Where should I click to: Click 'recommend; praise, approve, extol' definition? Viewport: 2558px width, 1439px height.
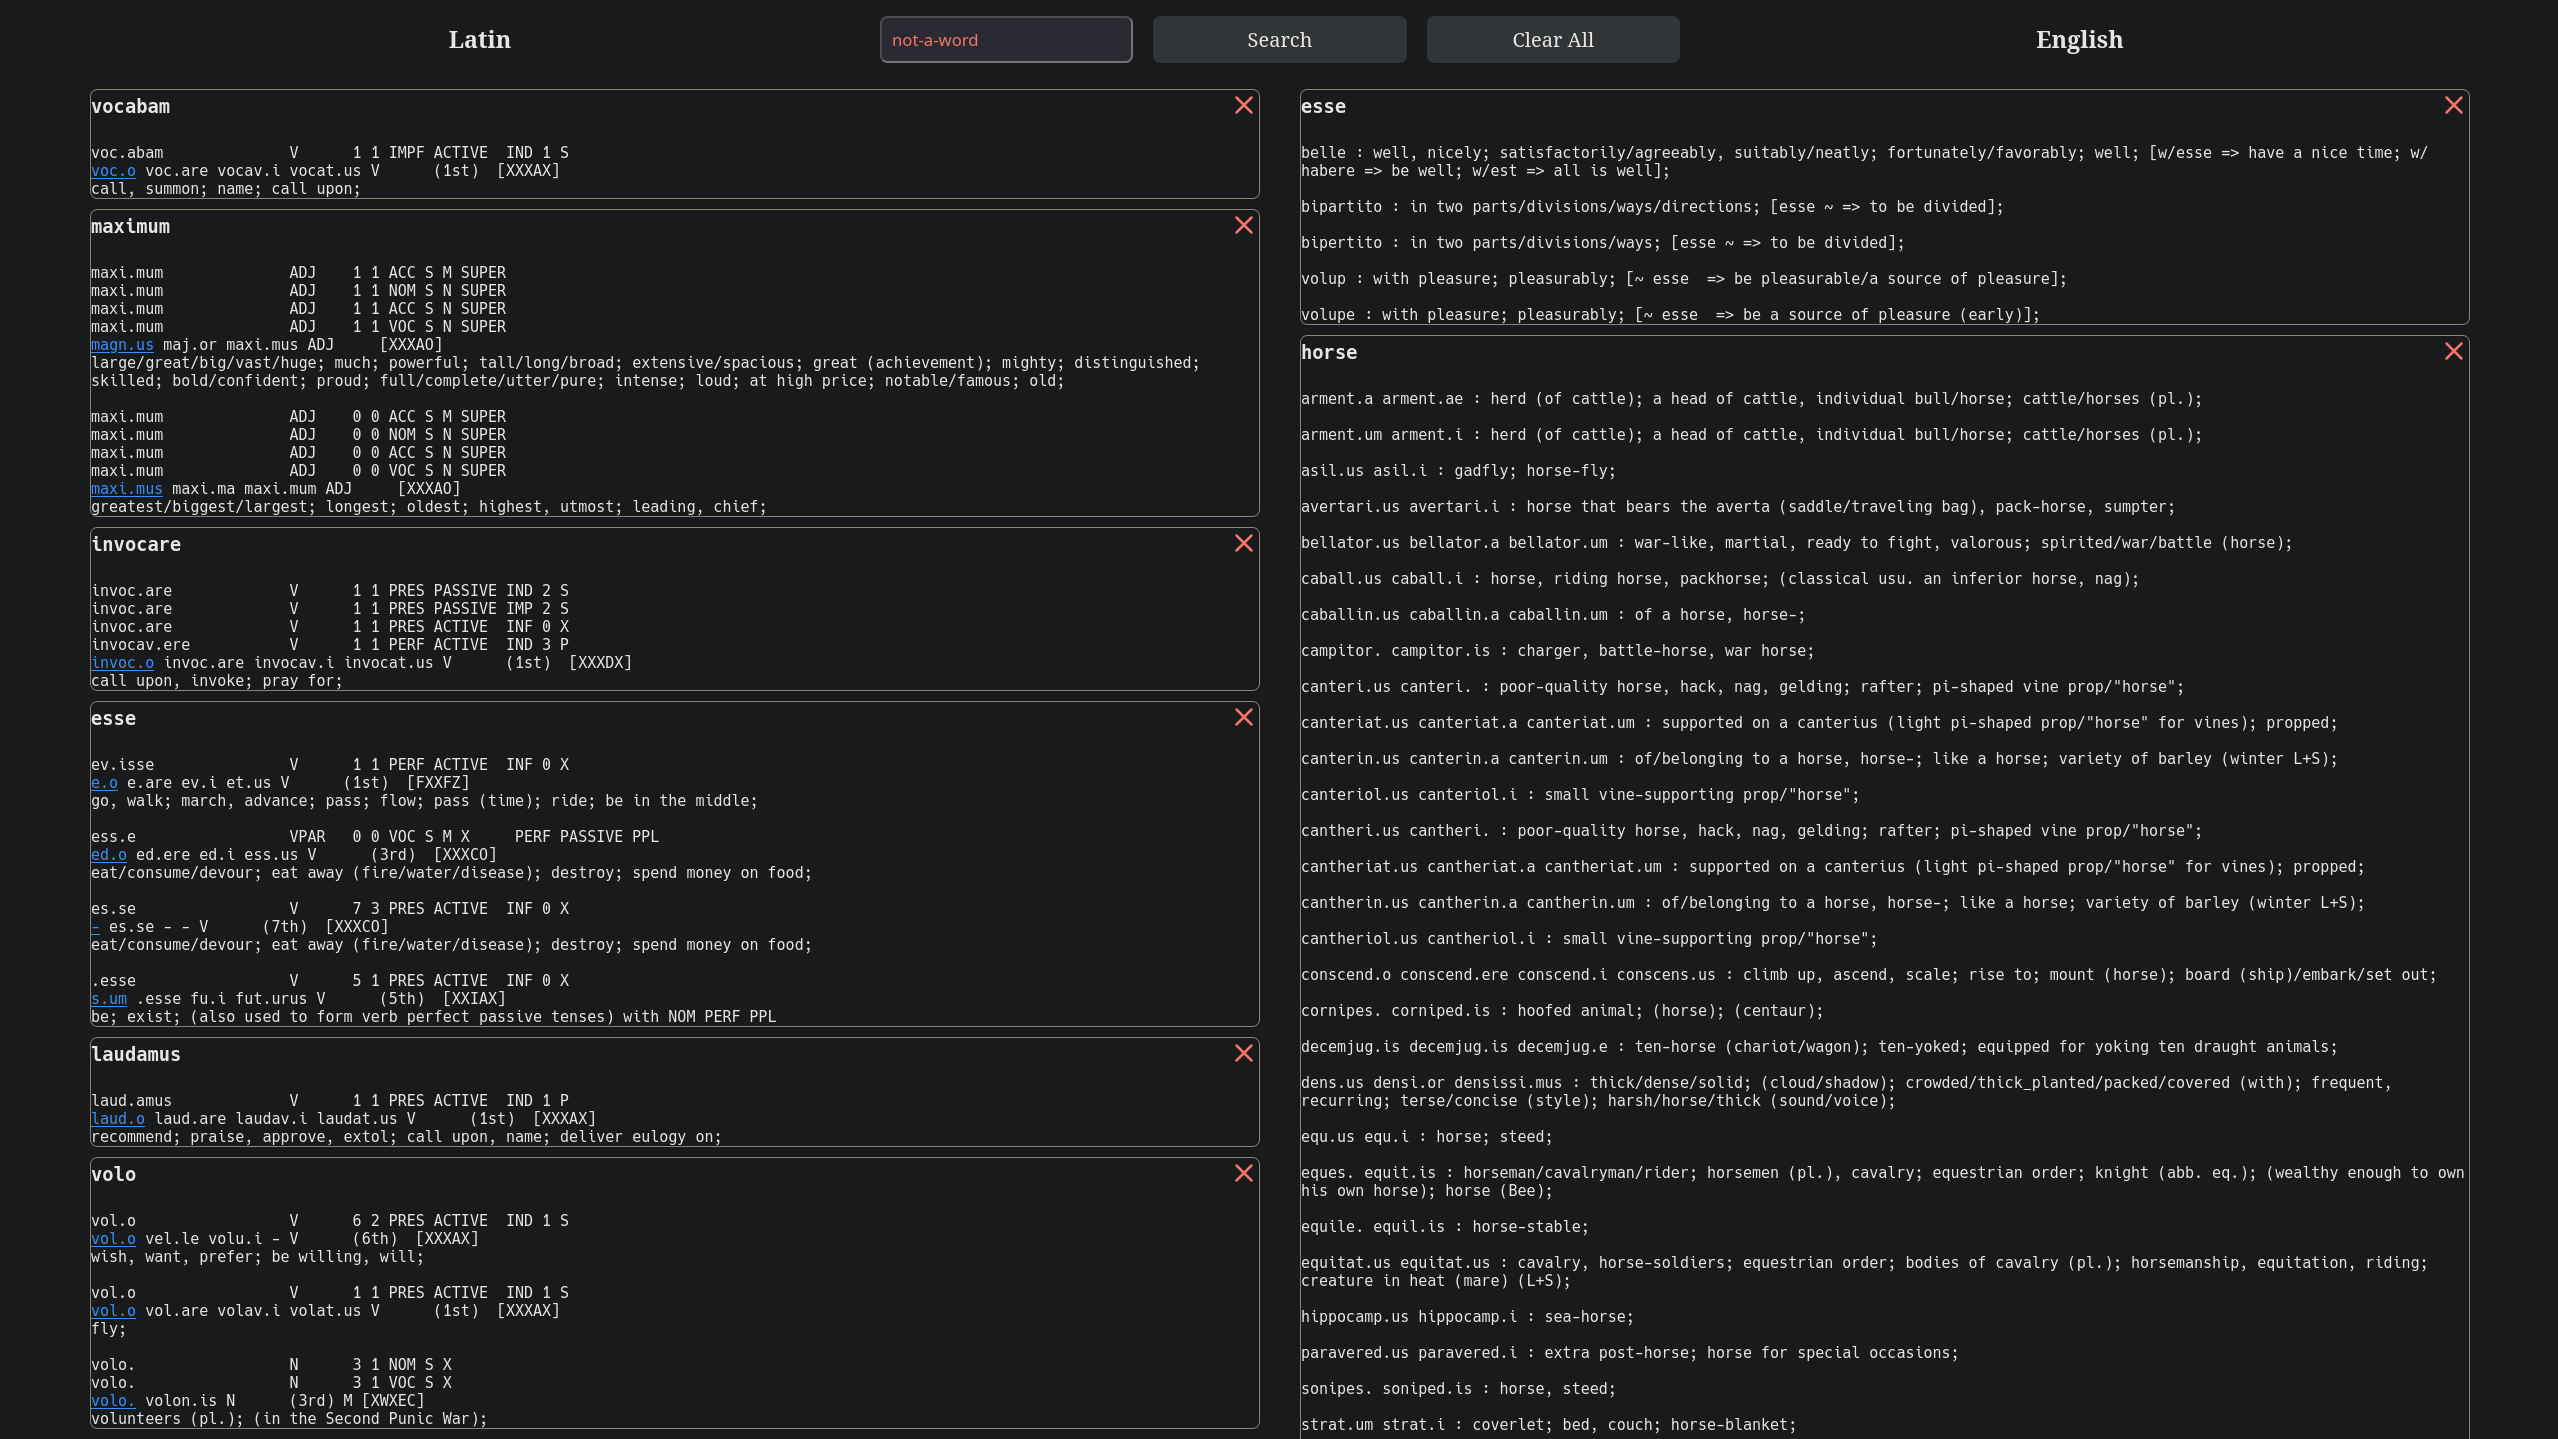pyautogui.click(x=406, y=1137)
